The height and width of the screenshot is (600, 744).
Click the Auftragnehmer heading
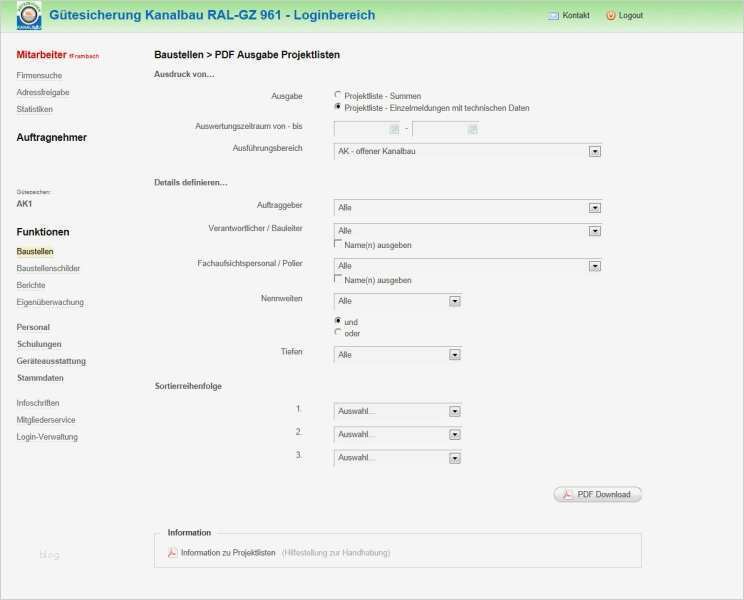point(52,138)
